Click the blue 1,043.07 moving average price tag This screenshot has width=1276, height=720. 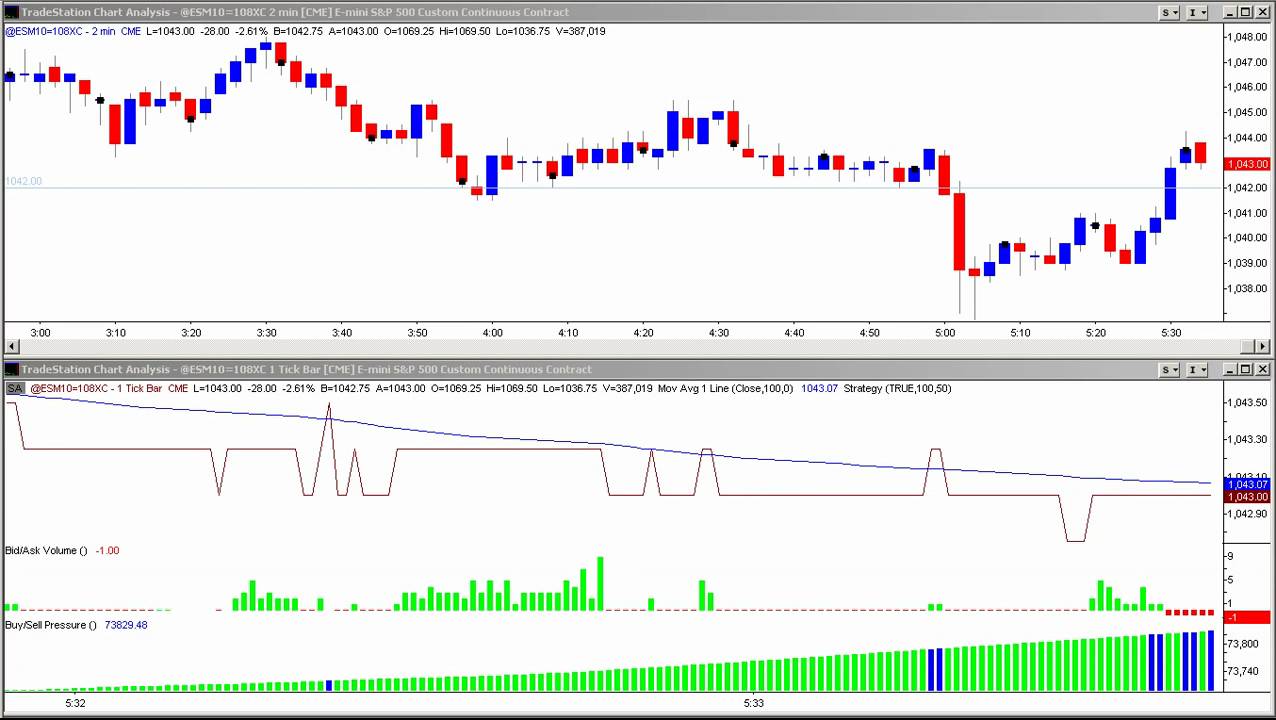1247,485
